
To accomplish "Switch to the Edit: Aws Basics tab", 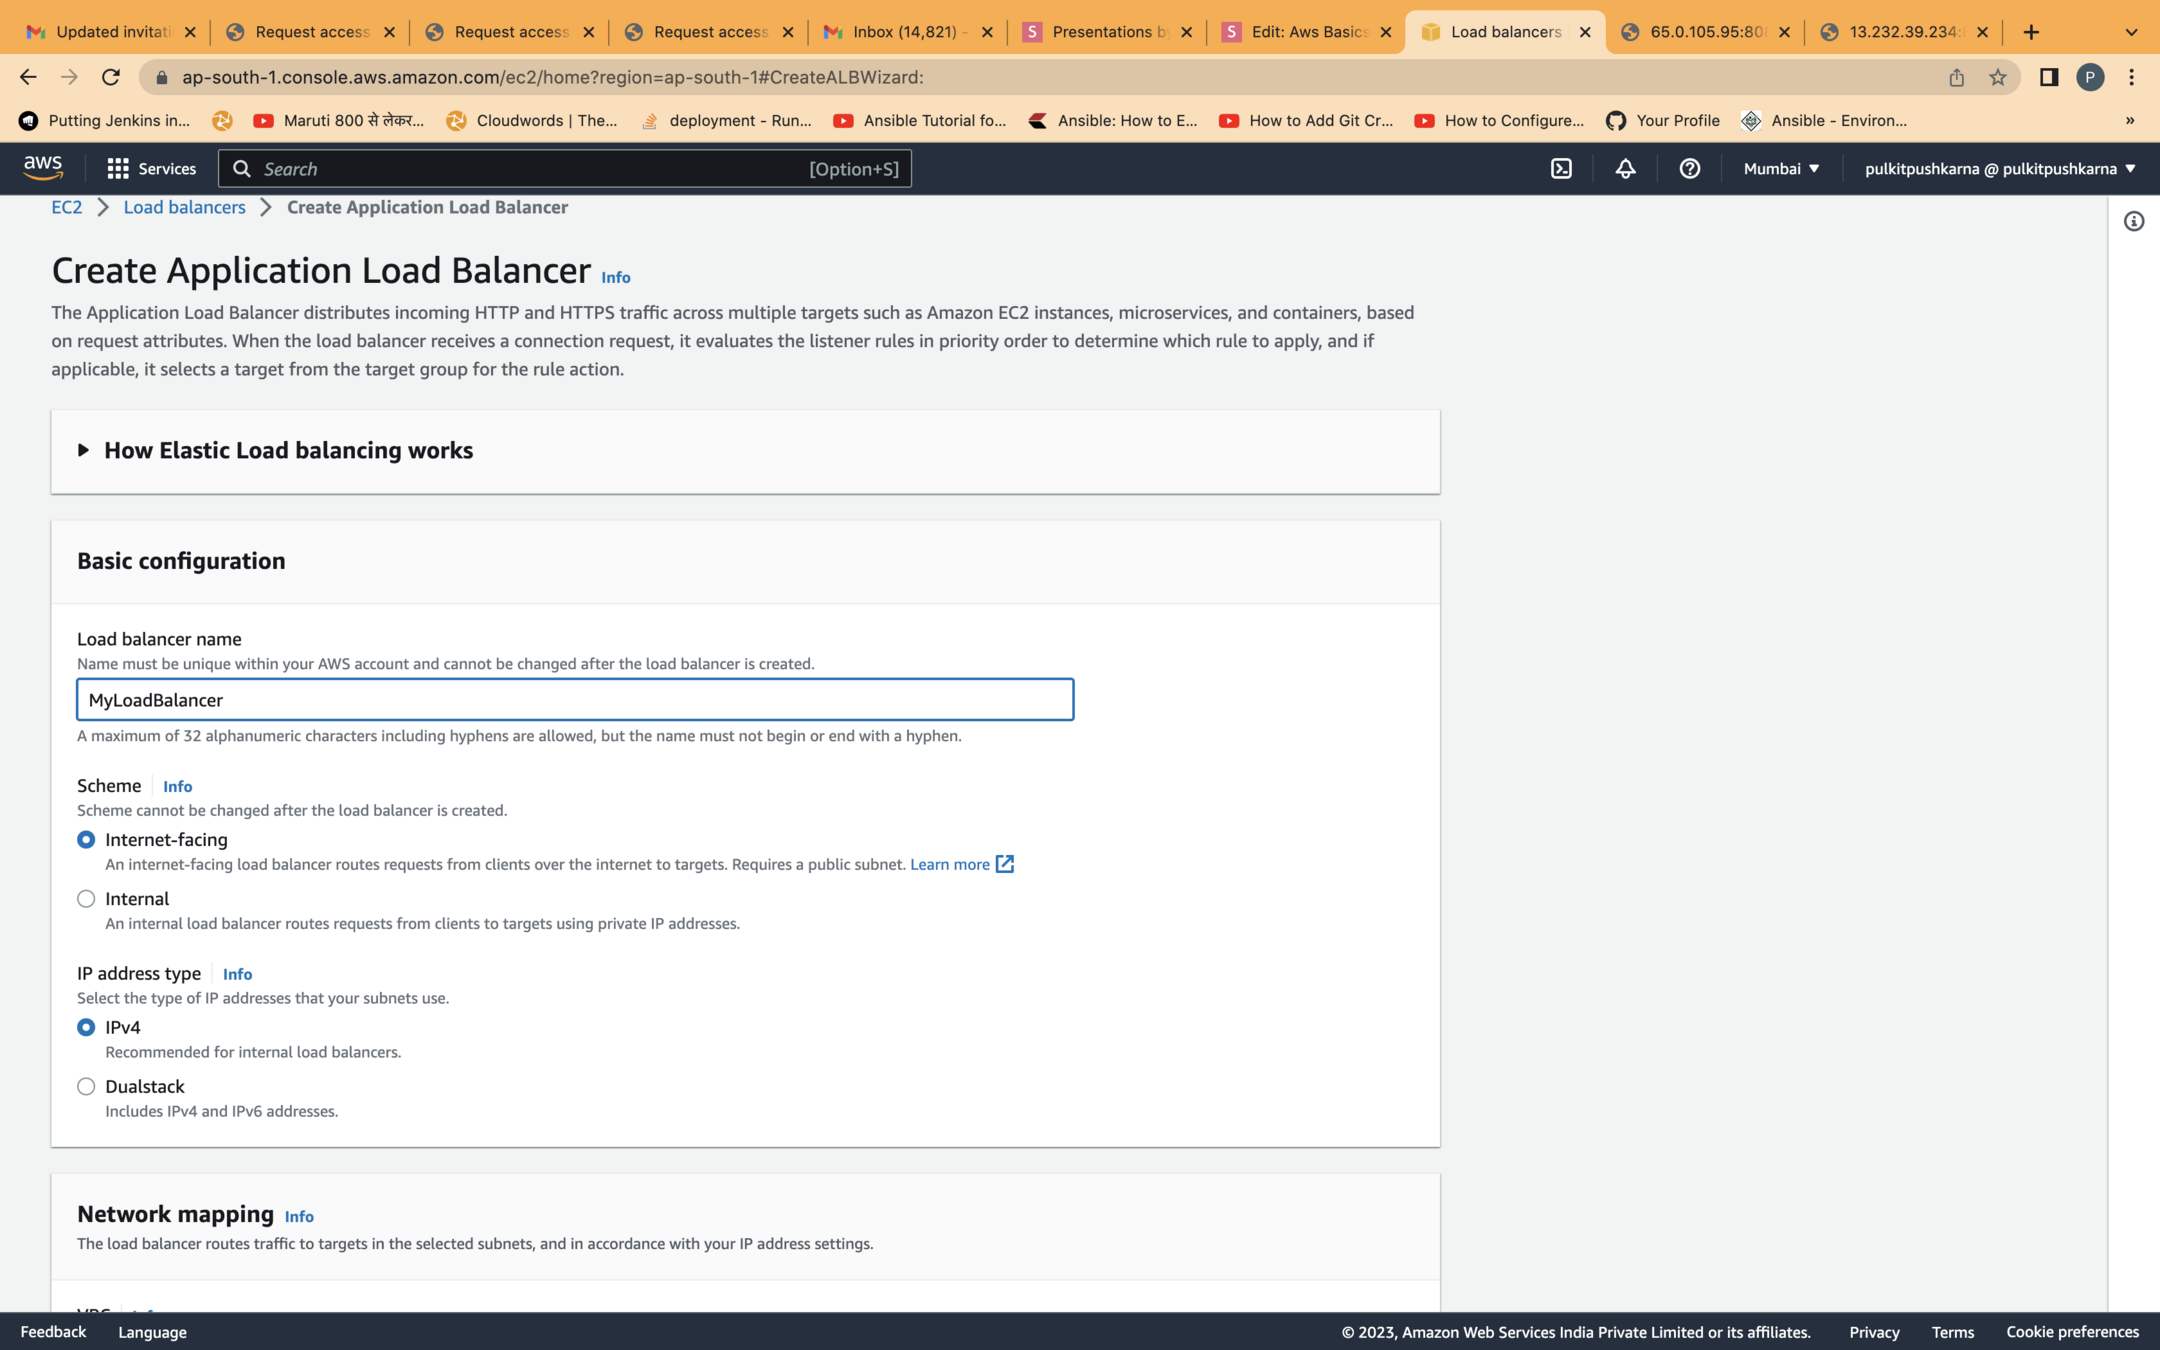I will 1304,32.
